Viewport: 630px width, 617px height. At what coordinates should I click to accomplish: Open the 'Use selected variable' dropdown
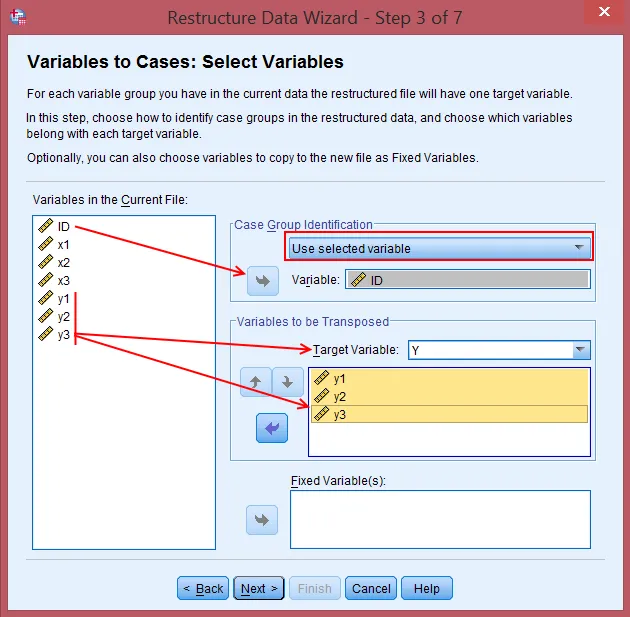[439, 248]
